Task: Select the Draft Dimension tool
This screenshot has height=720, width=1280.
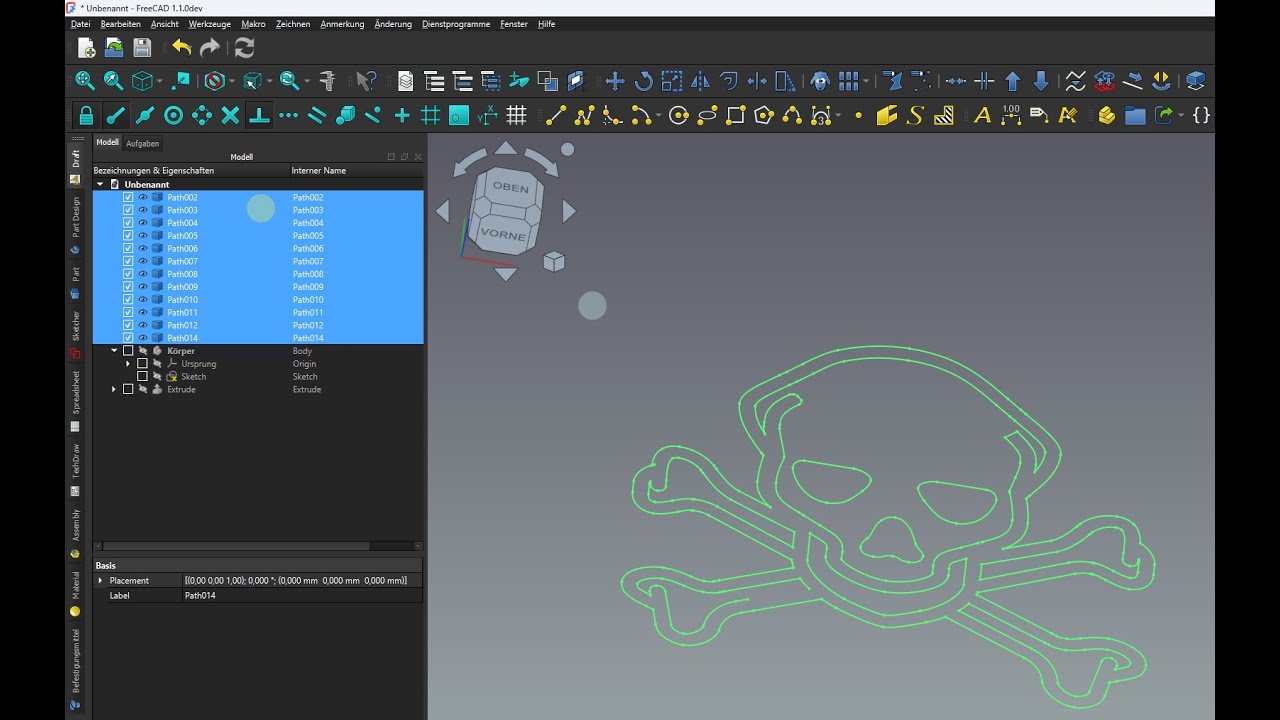Action: [x=1010, y=115]
